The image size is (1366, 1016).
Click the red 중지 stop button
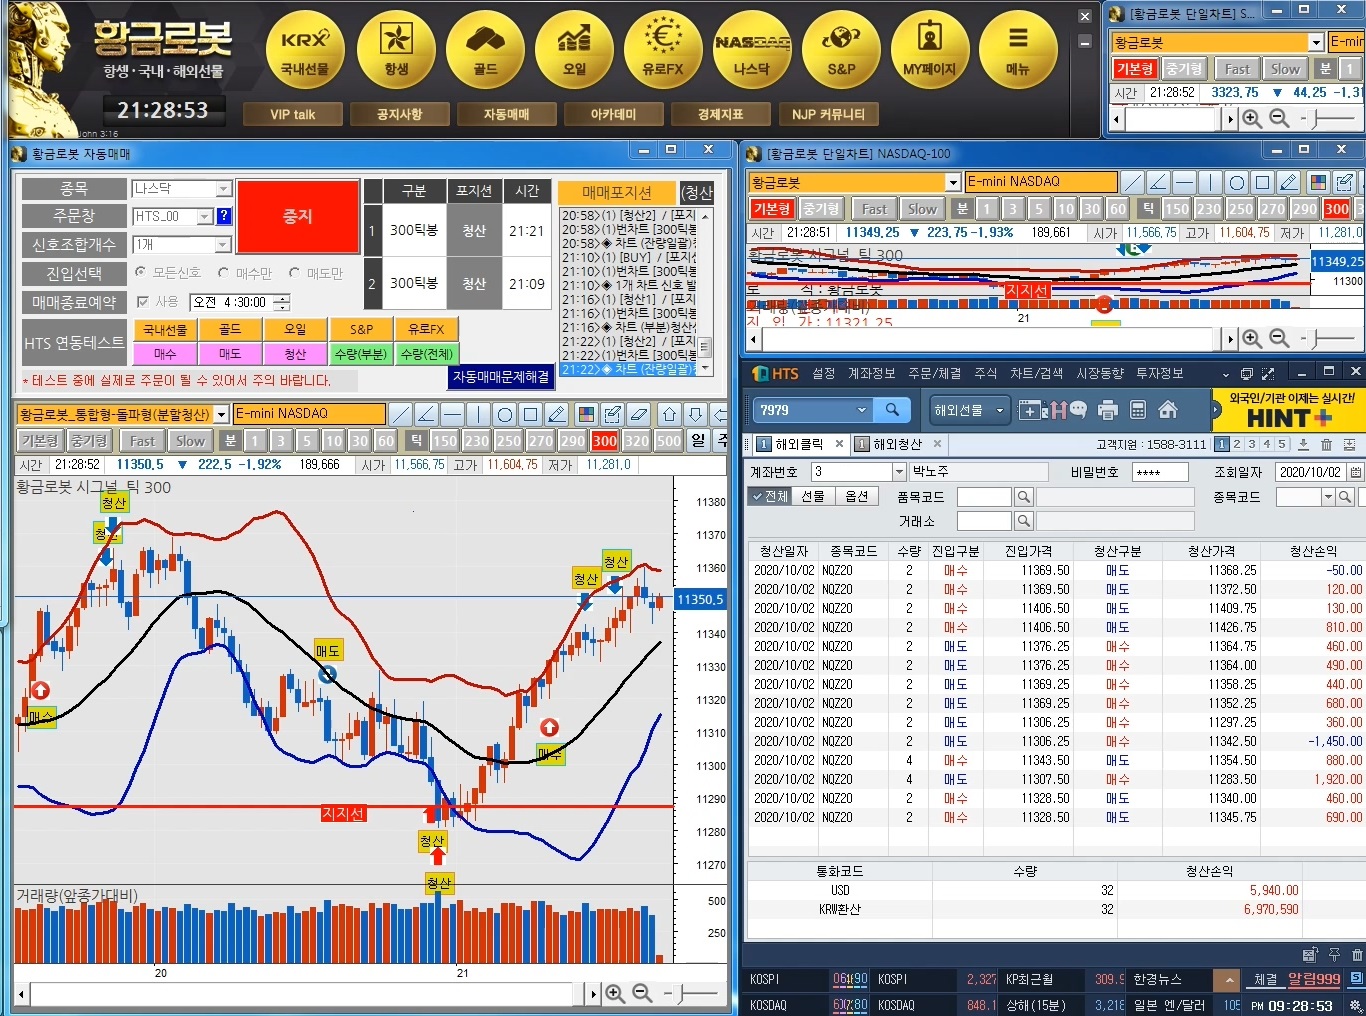click(x=298, y=216)
